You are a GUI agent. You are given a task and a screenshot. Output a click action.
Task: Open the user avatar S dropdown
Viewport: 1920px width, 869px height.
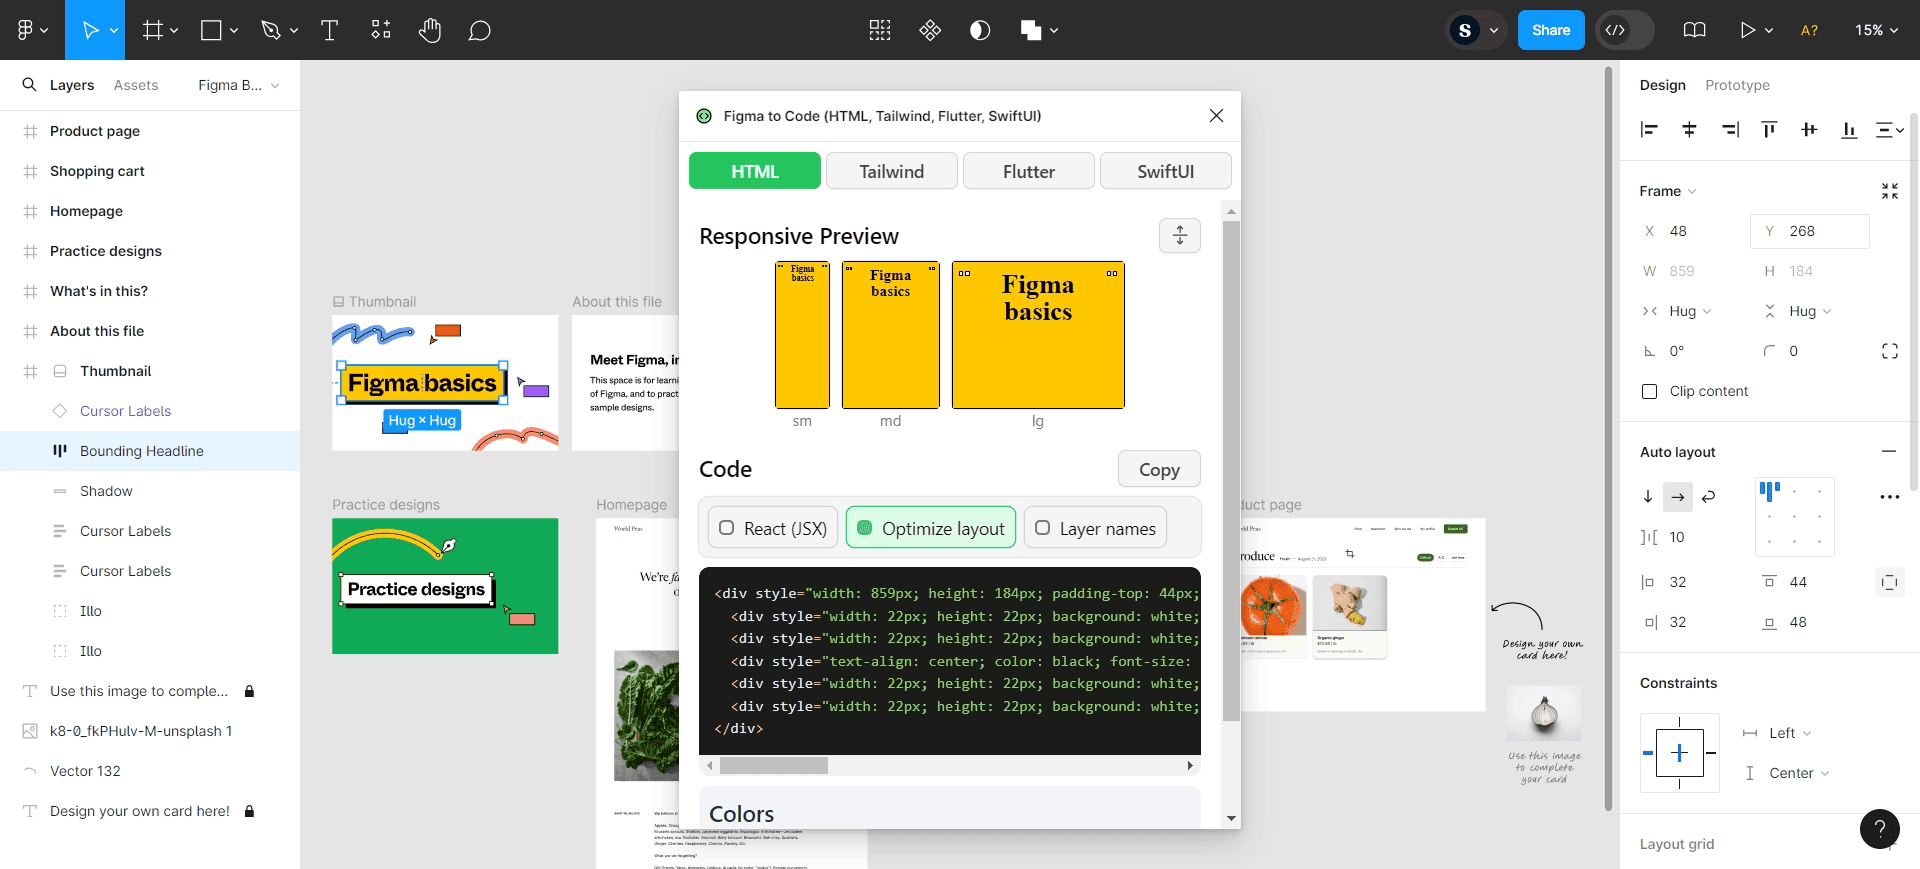[1476, 30]
